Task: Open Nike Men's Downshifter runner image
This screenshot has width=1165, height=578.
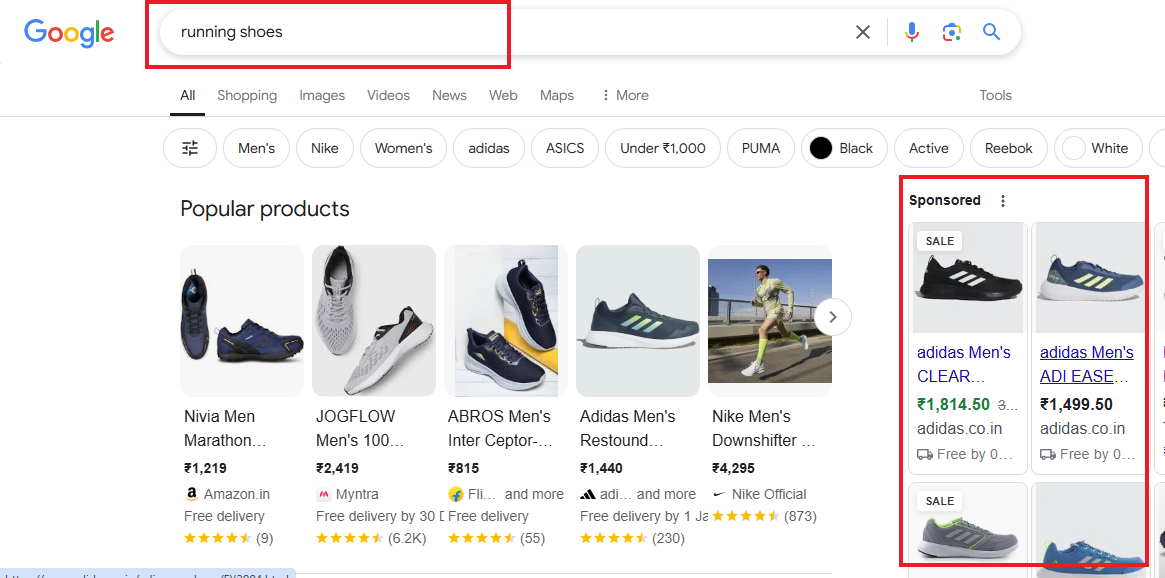Action: [770, 321]
